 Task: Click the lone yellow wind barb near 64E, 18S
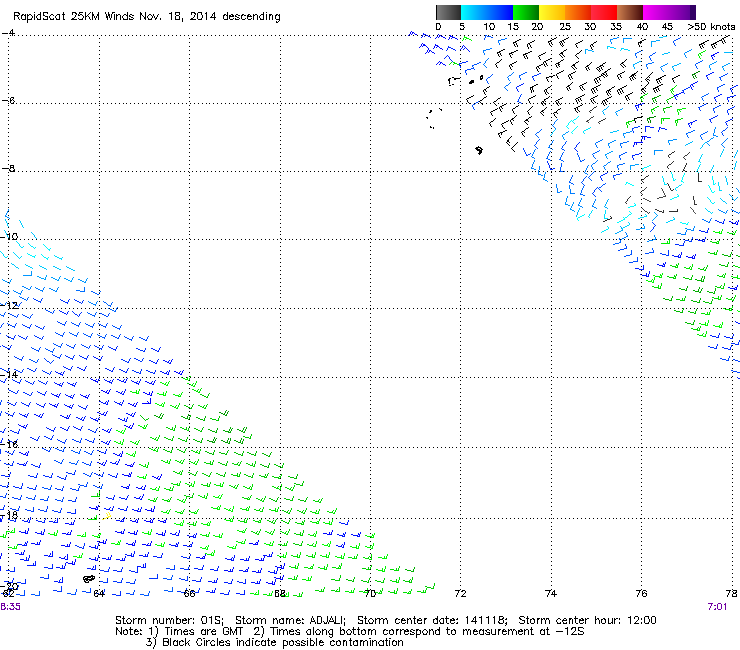point(108,515)
